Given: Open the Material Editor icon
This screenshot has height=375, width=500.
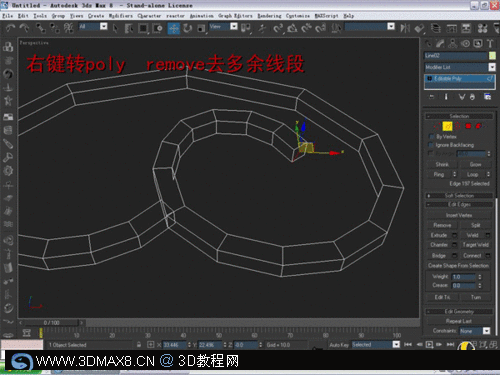Looking at the screenshot, I should pyautogui.click(x=482, y=28).
